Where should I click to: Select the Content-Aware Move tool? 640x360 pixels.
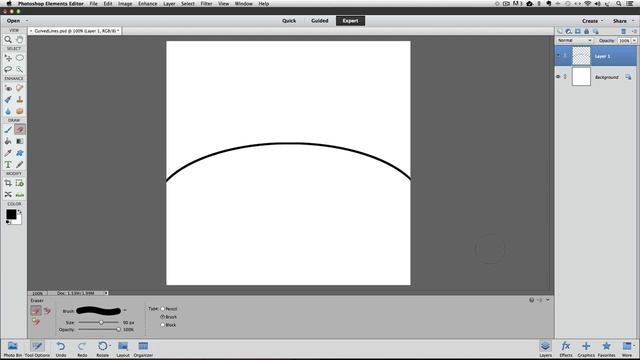[x=8, y=195]
